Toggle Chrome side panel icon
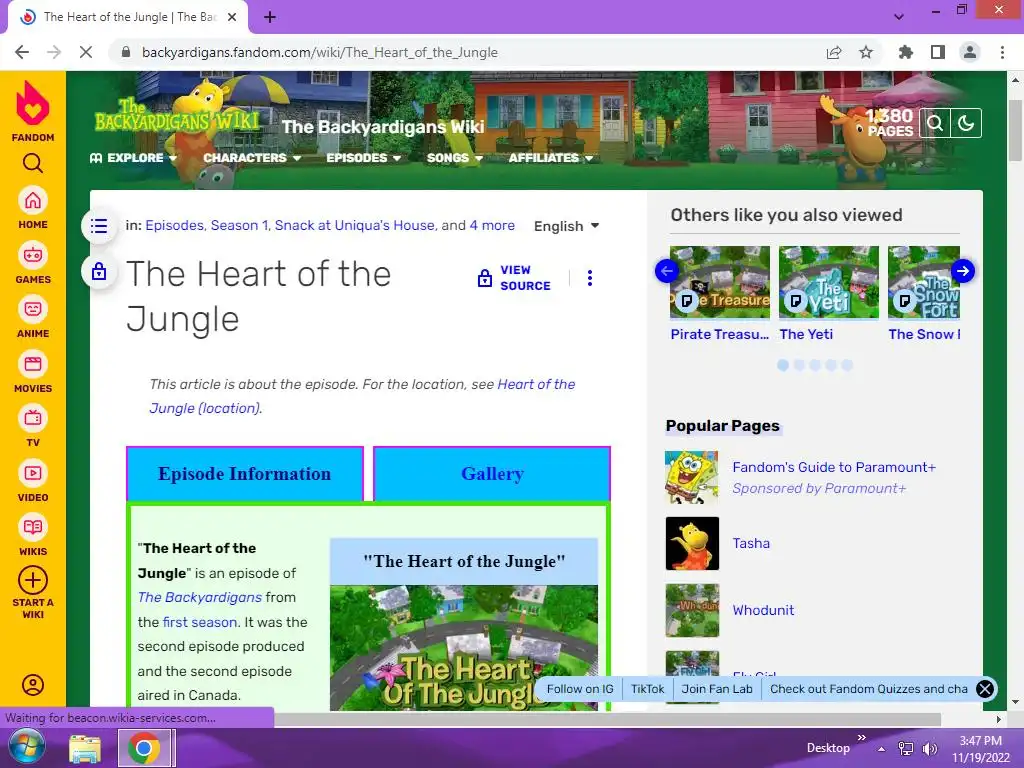Image resolution: width=1024 pixels, height=768 pixels. (938, 52)
